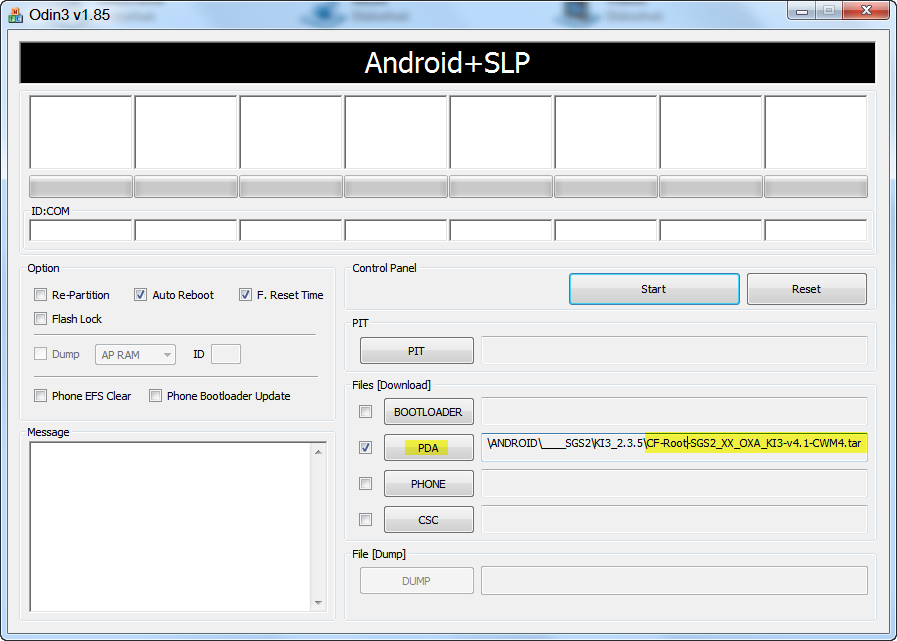Image resolution: width=897 pixels, height=641 pixels.
Task: Click the Dump ID input box
Action: [226, 354]
